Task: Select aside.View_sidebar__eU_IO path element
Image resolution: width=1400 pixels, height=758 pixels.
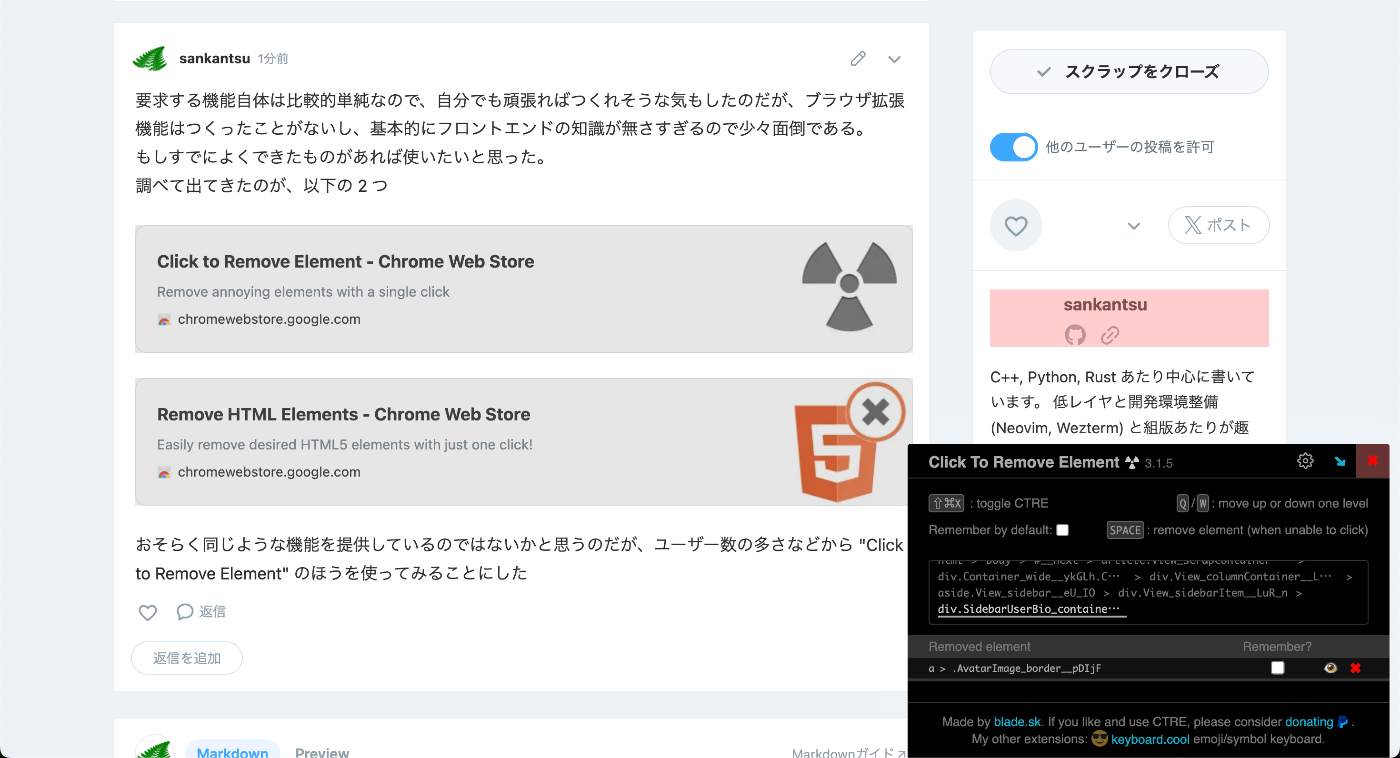Action: (x=1014, y=593)
